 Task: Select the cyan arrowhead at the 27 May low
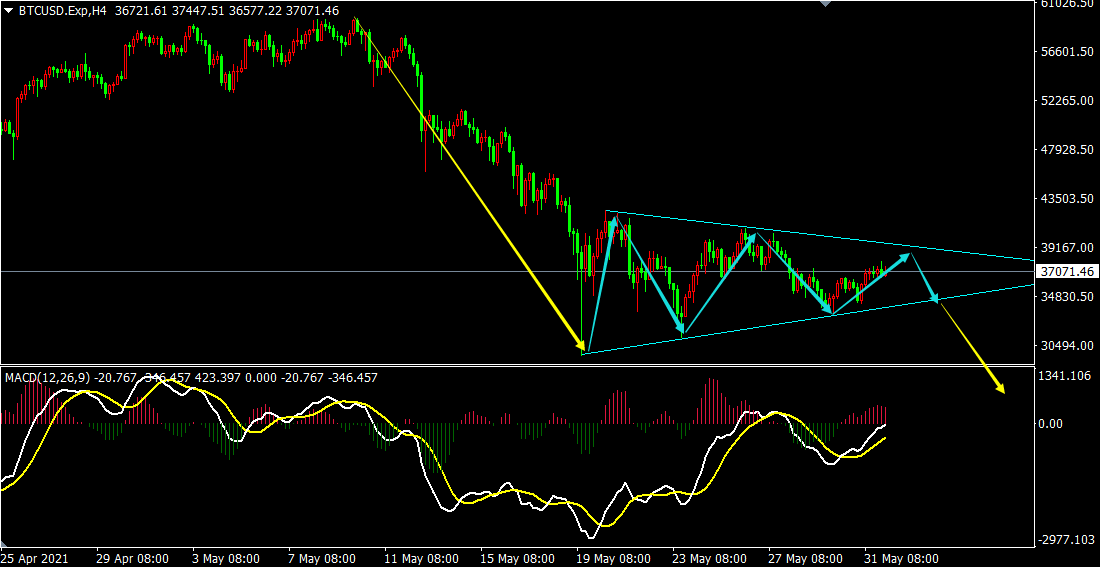(829, 311)
